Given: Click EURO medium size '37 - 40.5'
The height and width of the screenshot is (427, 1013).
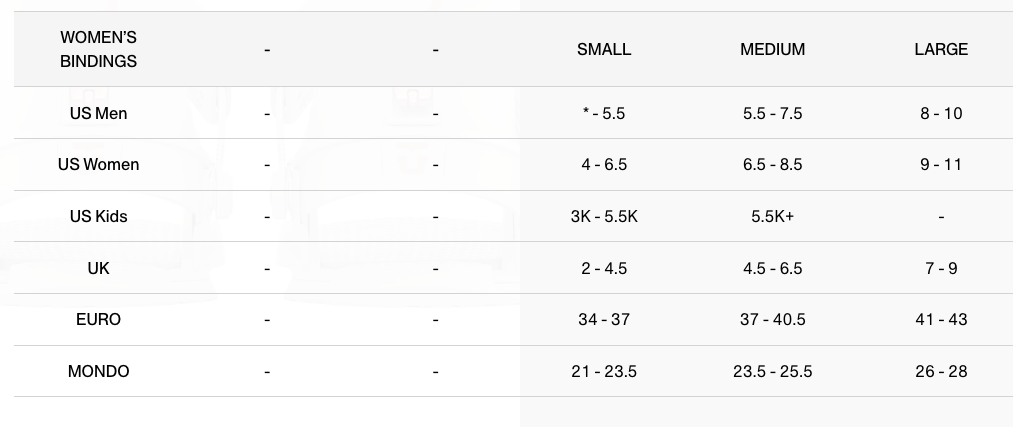Looking at the screenshot, I should click(772, 319).
